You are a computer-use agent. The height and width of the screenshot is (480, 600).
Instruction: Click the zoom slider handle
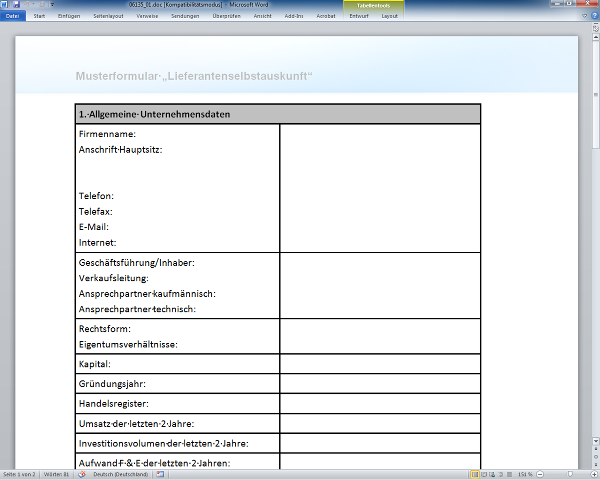click(x=568, y=474)
